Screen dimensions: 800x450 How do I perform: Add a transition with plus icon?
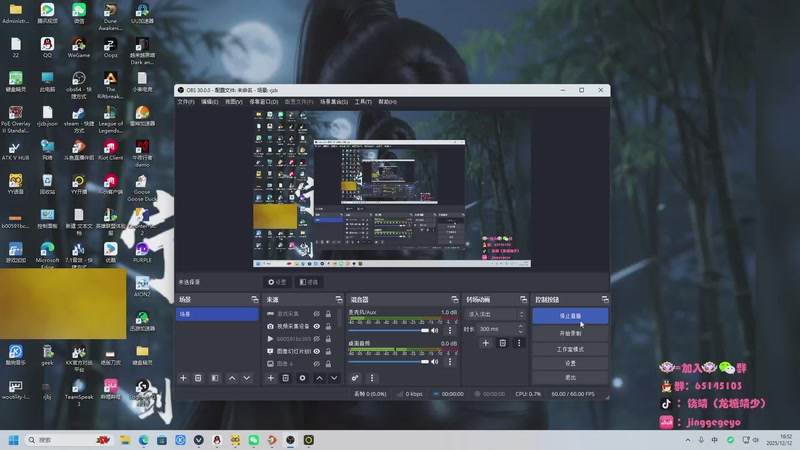486,343
